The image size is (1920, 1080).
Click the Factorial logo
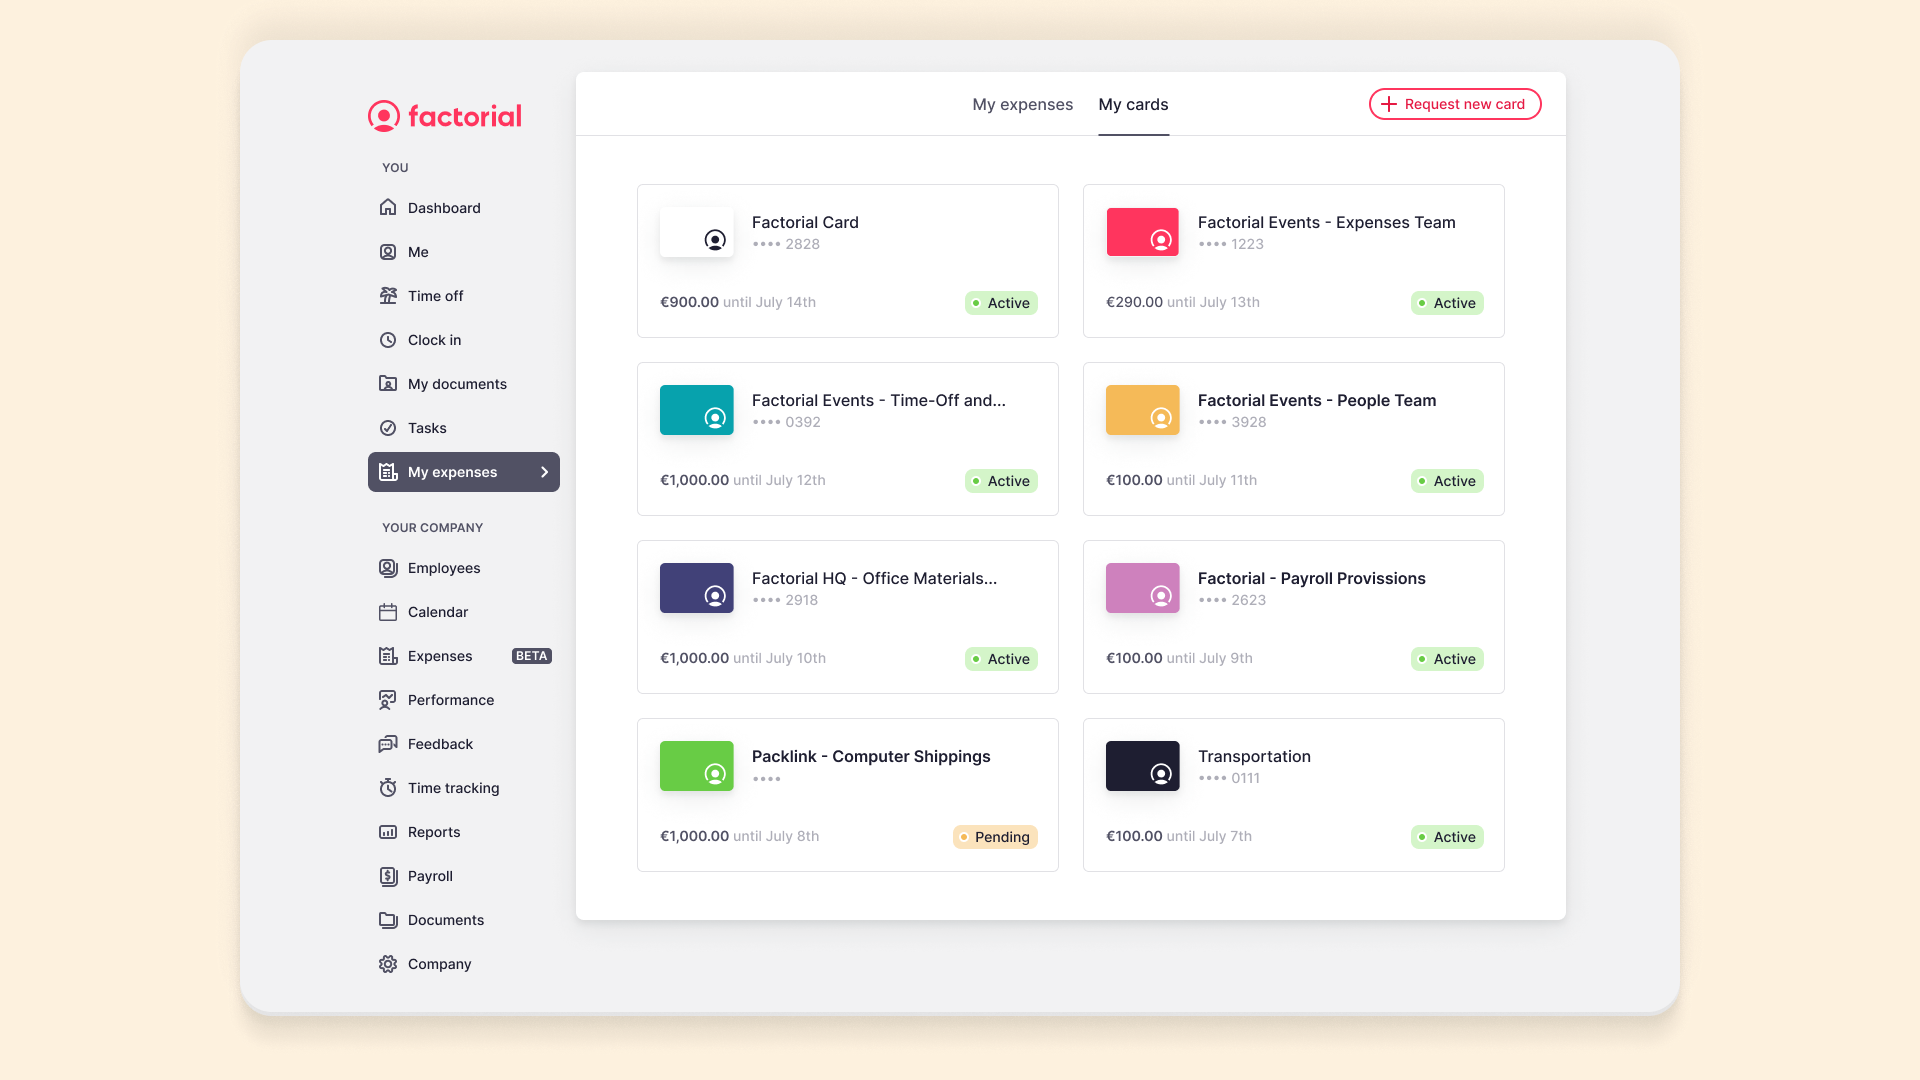point(445,116)
